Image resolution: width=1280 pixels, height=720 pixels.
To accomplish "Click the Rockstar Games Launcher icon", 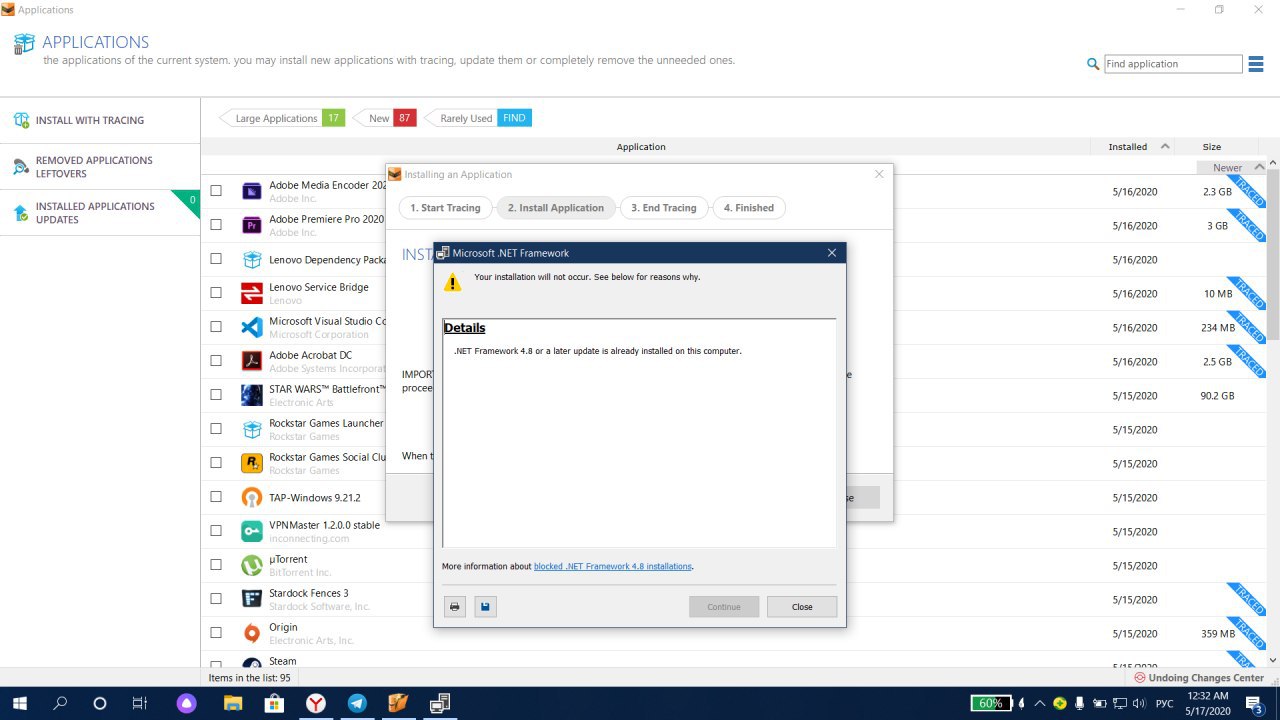I will click(252, 429).
